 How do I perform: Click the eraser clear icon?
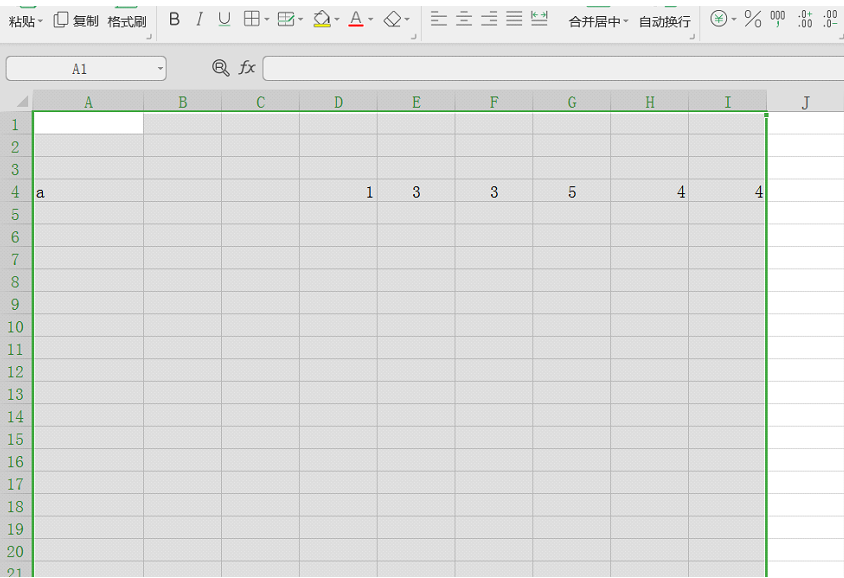point(392,19)
